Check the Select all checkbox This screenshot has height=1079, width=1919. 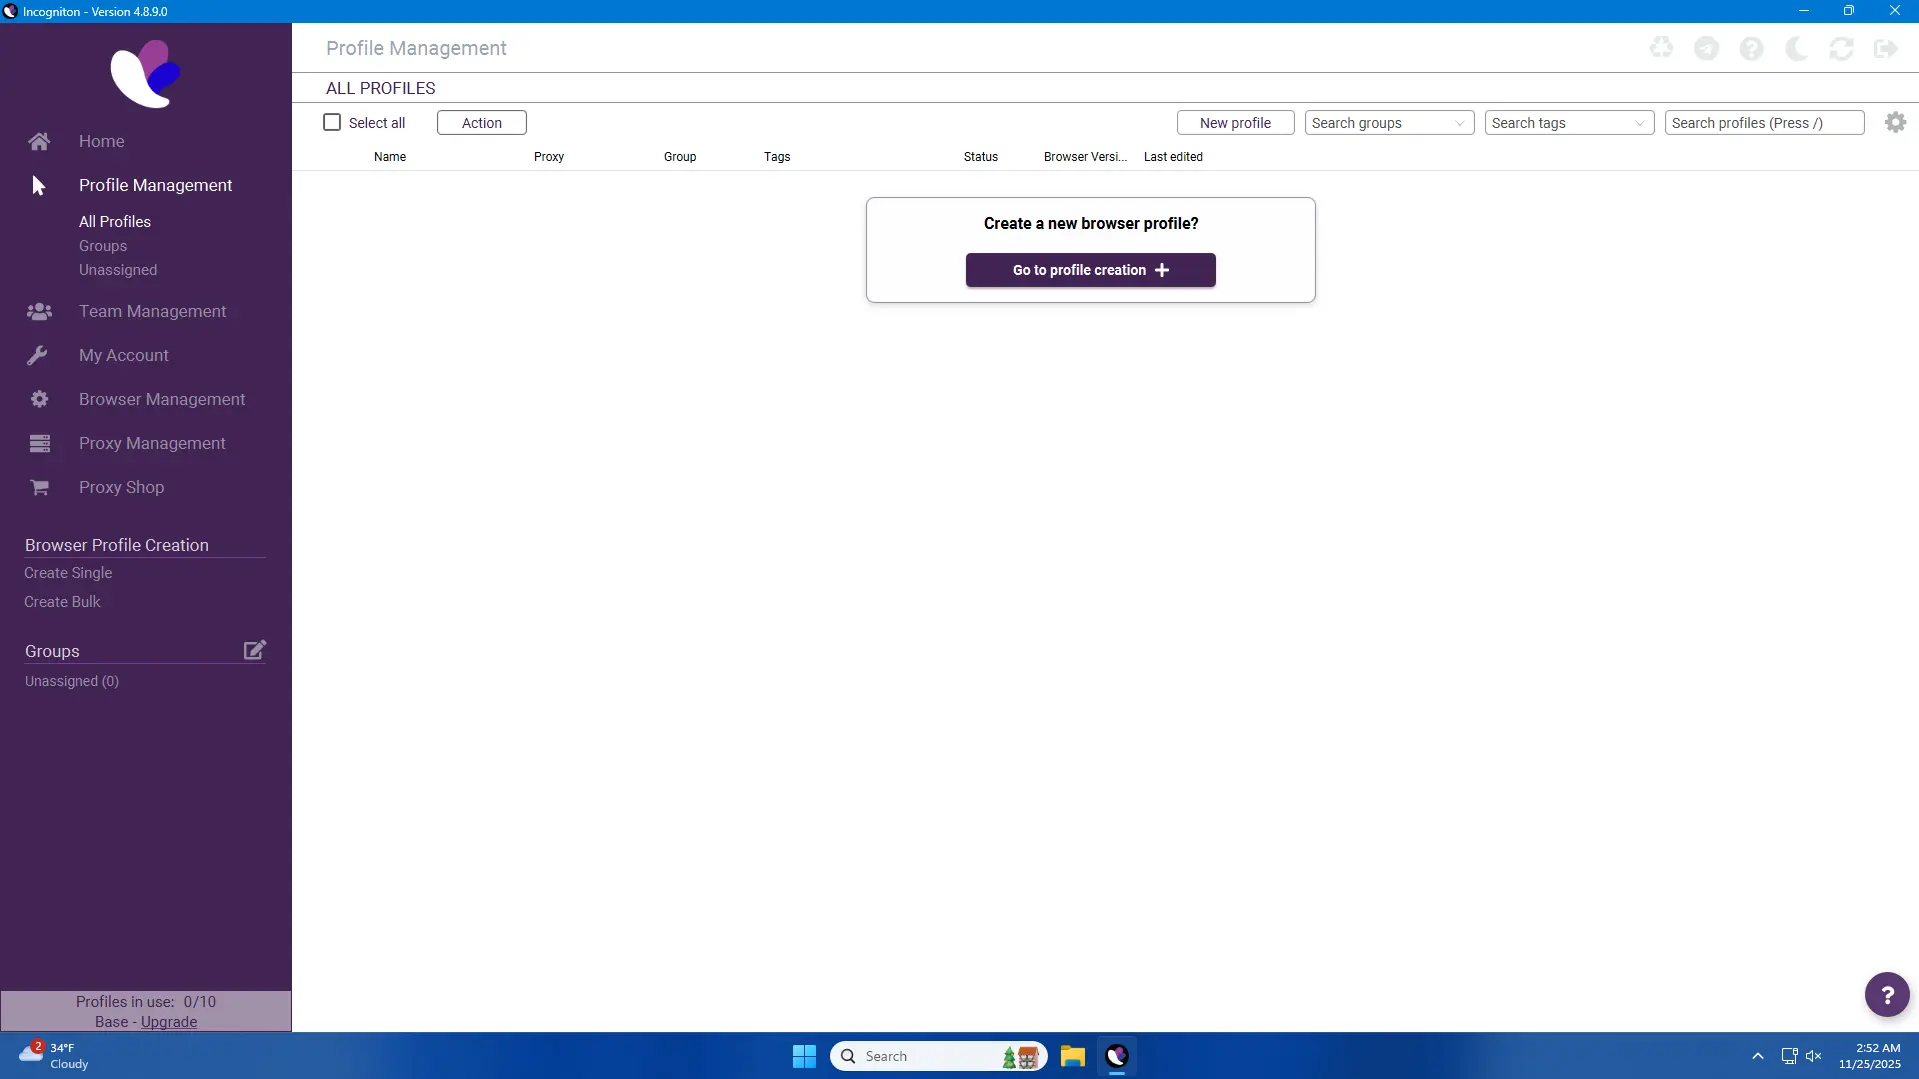(332, 122)
